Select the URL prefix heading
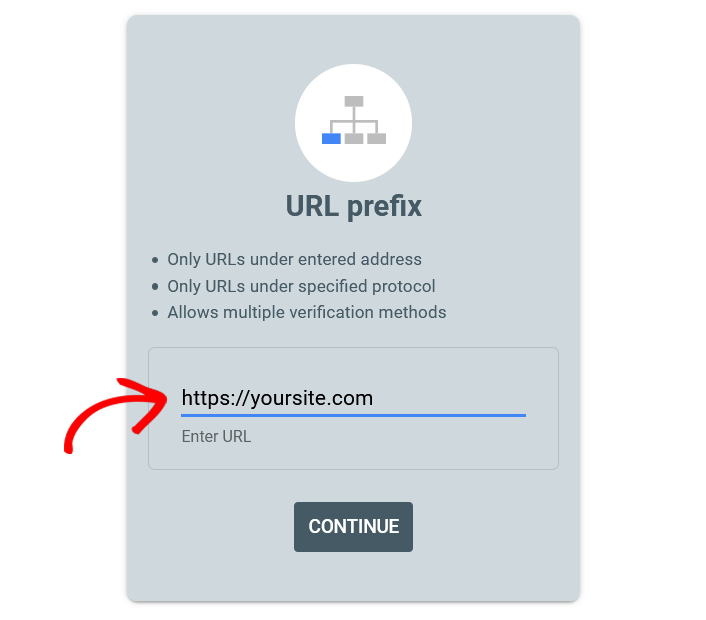The image size is (706, 620). tap(353, 207)
